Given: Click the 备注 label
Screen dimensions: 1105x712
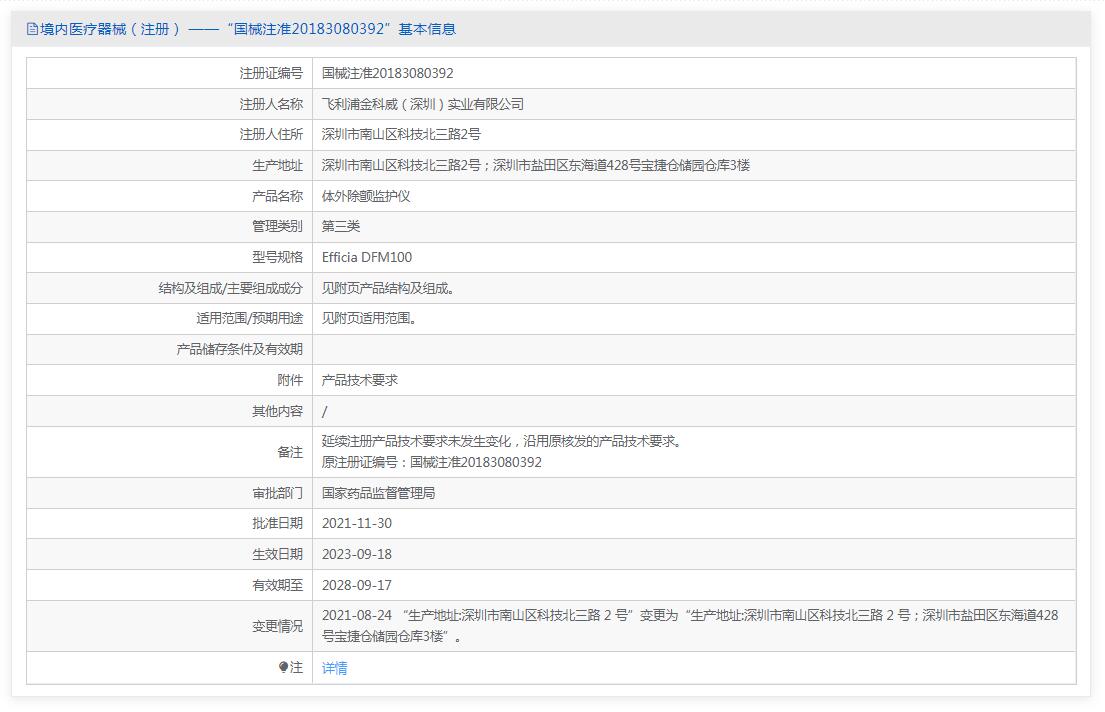Looking at the screenshot, I should [290, 452].
